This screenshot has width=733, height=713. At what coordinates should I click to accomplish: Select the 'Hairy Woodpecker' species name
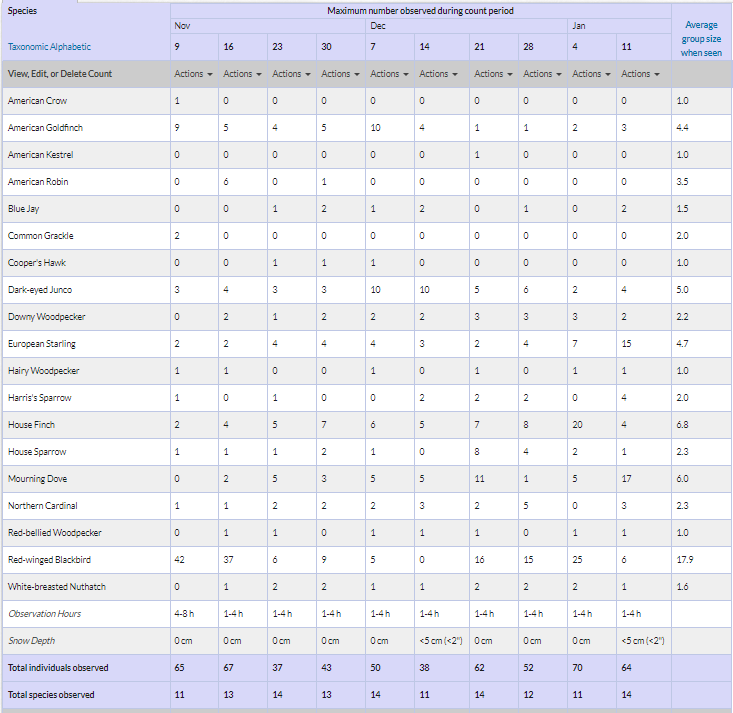43,371
